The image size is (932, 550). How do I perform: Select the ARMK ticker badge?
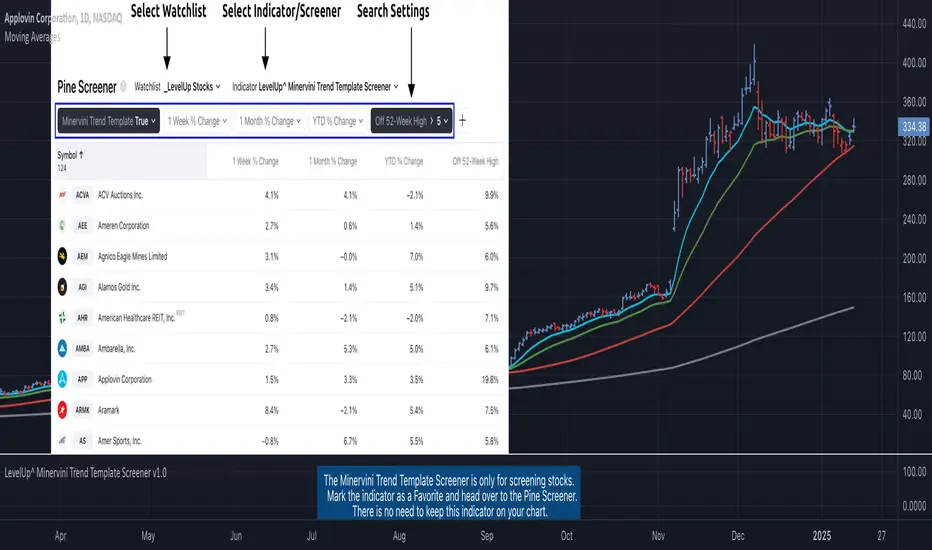click(83, 410)
